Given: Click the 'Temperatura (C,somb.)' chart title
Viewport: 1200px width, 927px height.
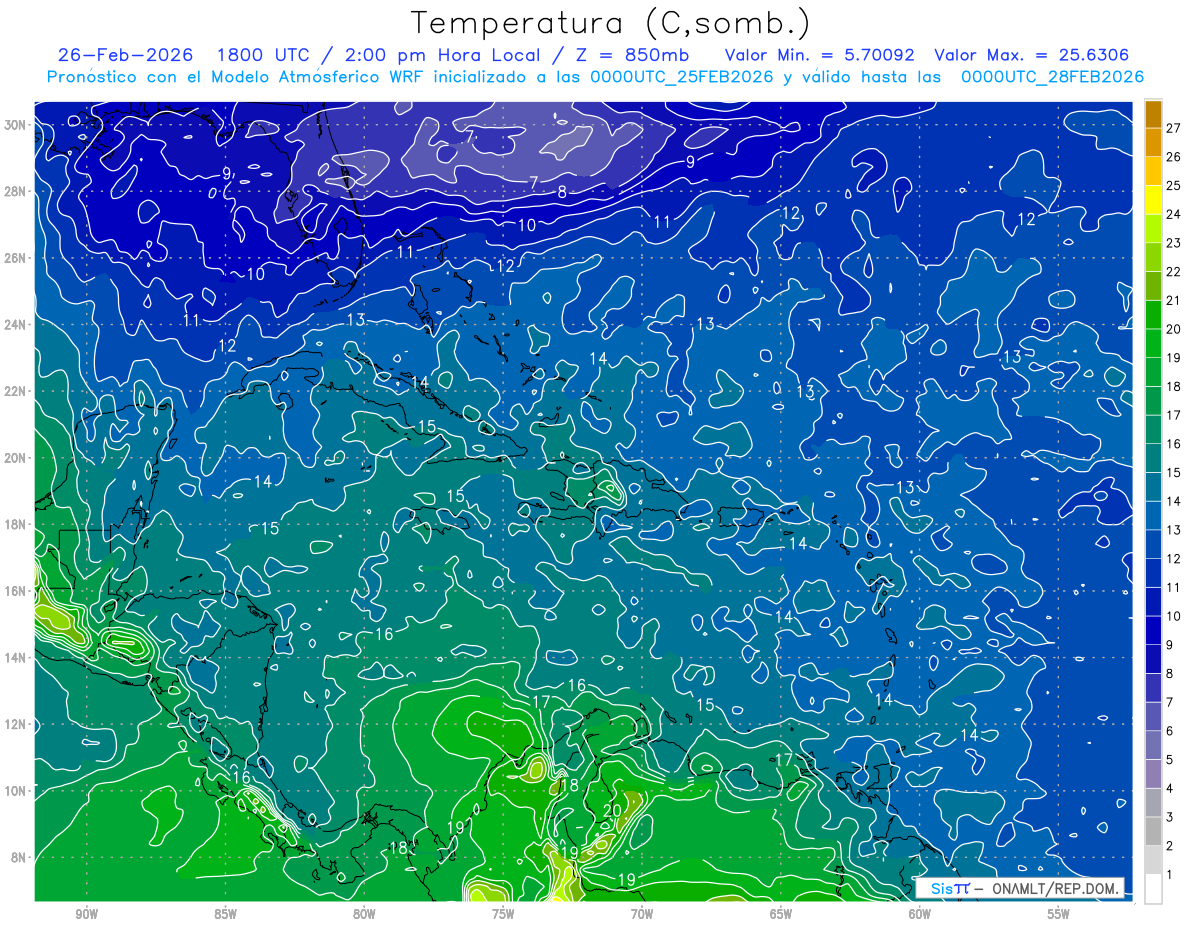Looking at the screenshot, I should point(609,22).
